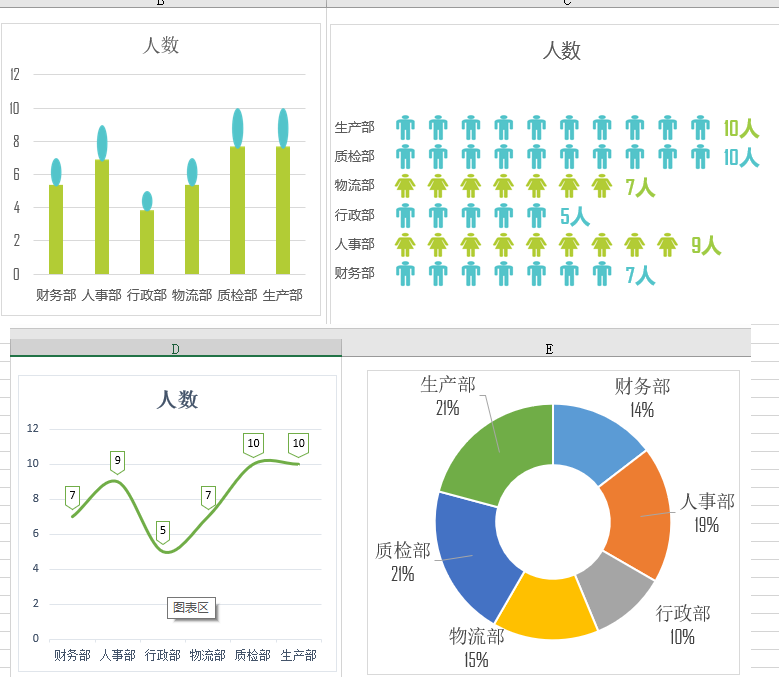Click the 10人 value in 质检部 row
The width and height of the screenshot is (779, 677).
tap(741, 157)
